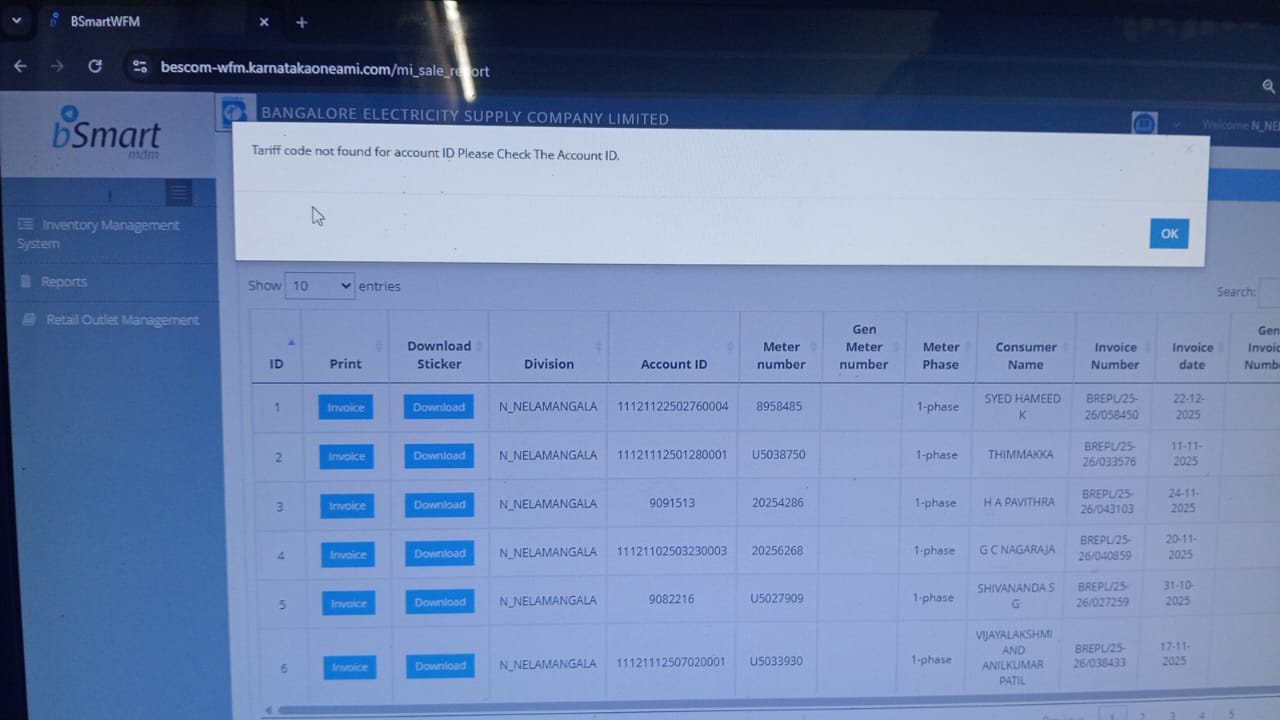Select account ID 11121102503230003
Image resolution: width=1280 pixels, height=720 pixels.
pyautogui.click(x=672, y=551)
